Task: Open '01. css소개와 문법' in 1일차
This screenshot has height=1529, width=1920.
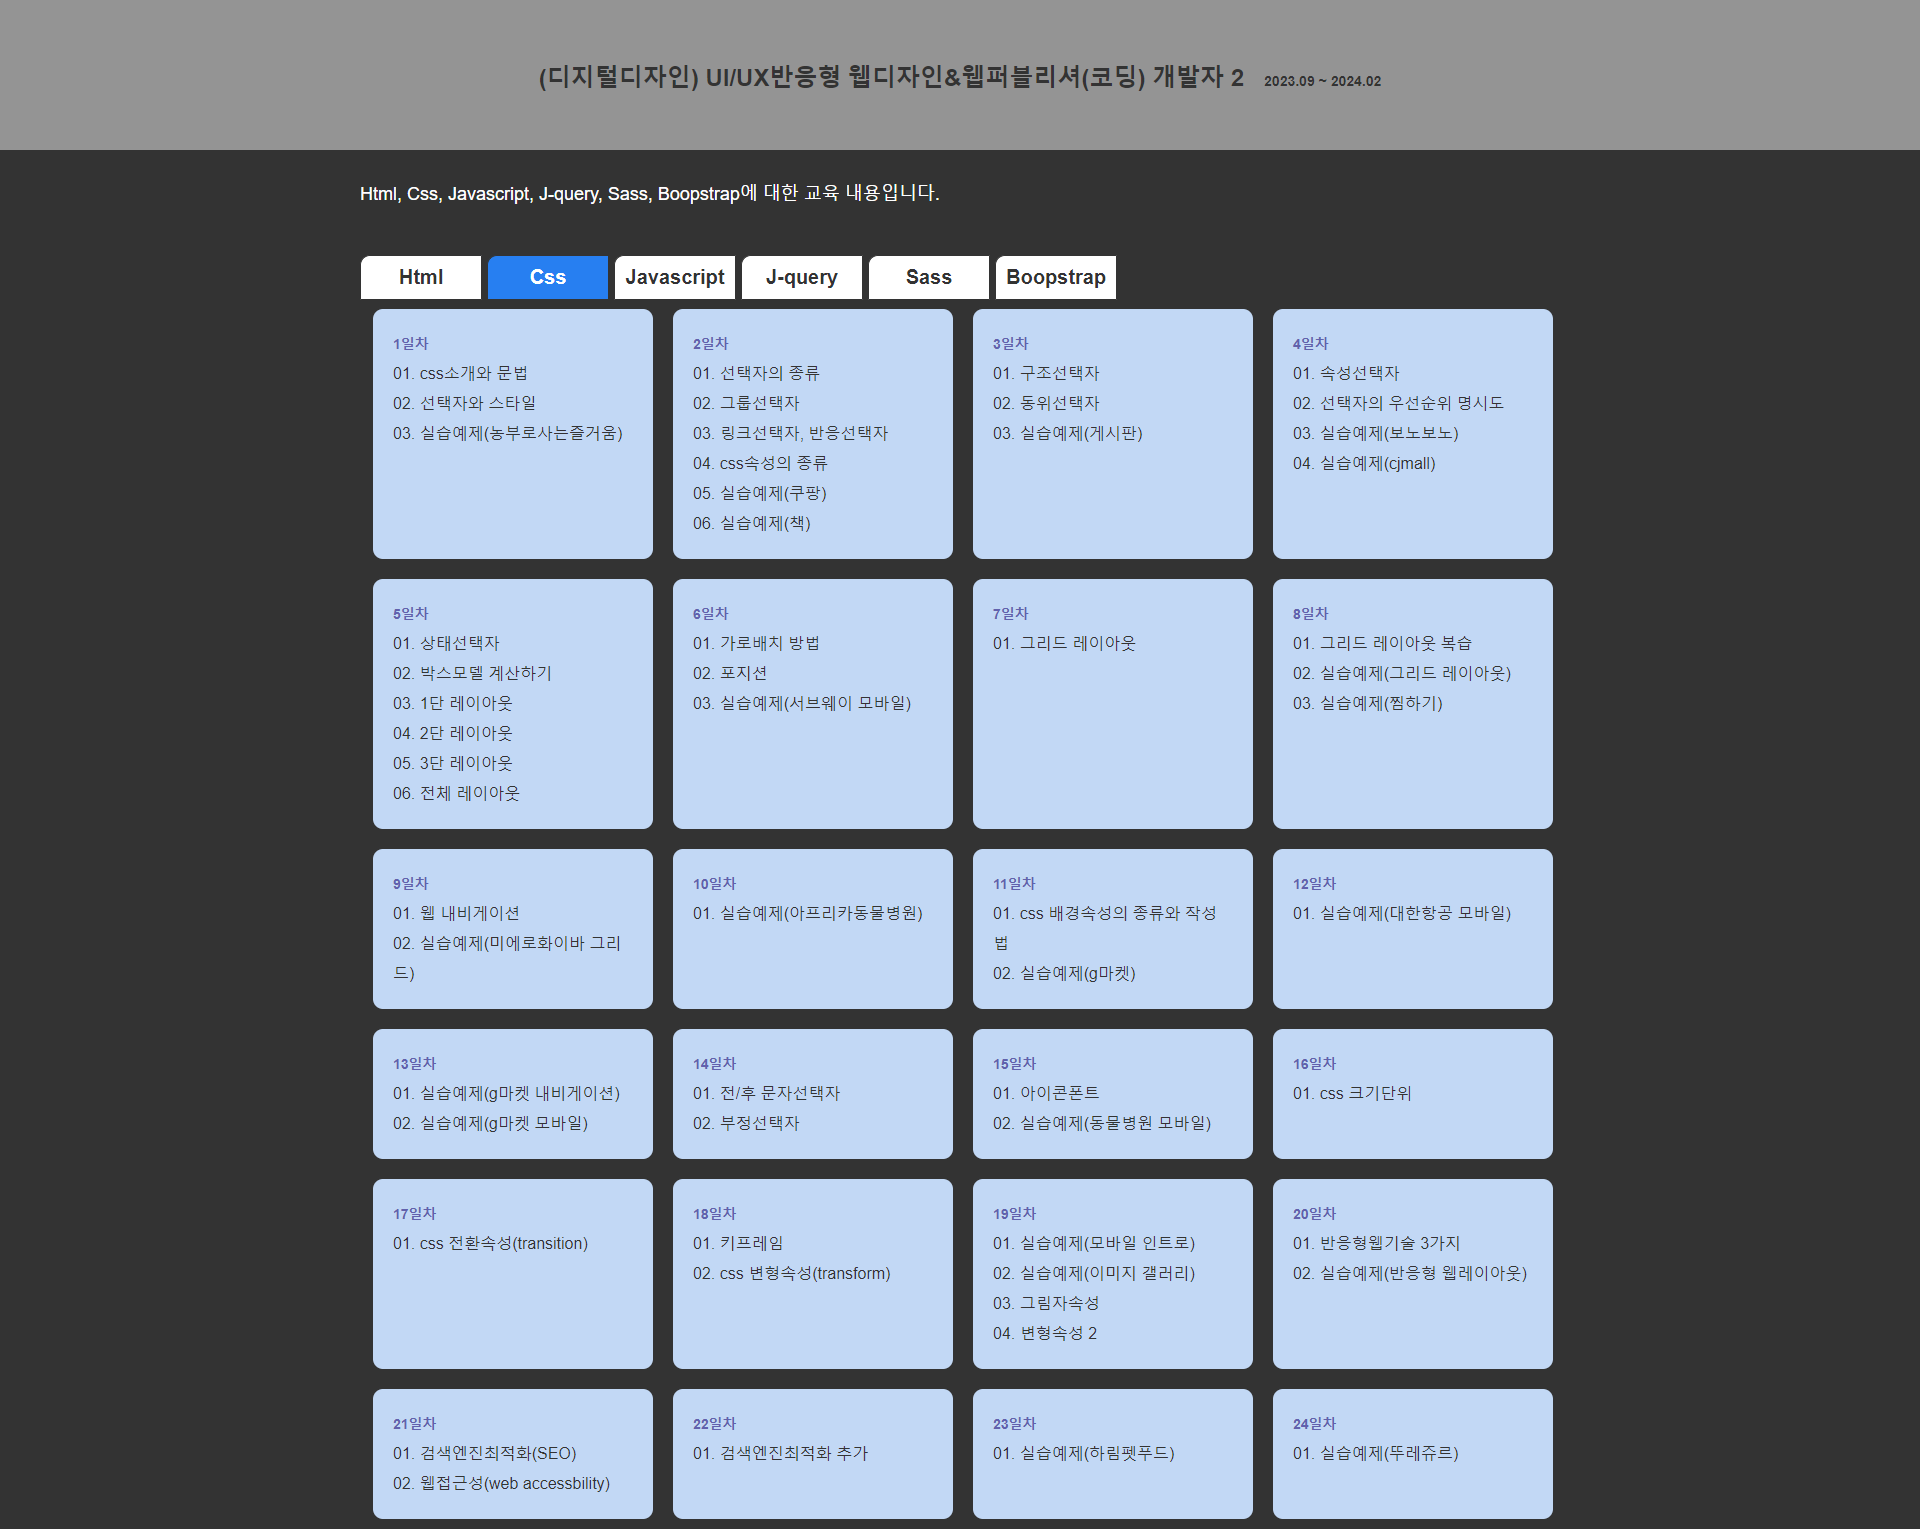Action: [x=460, y=373]
